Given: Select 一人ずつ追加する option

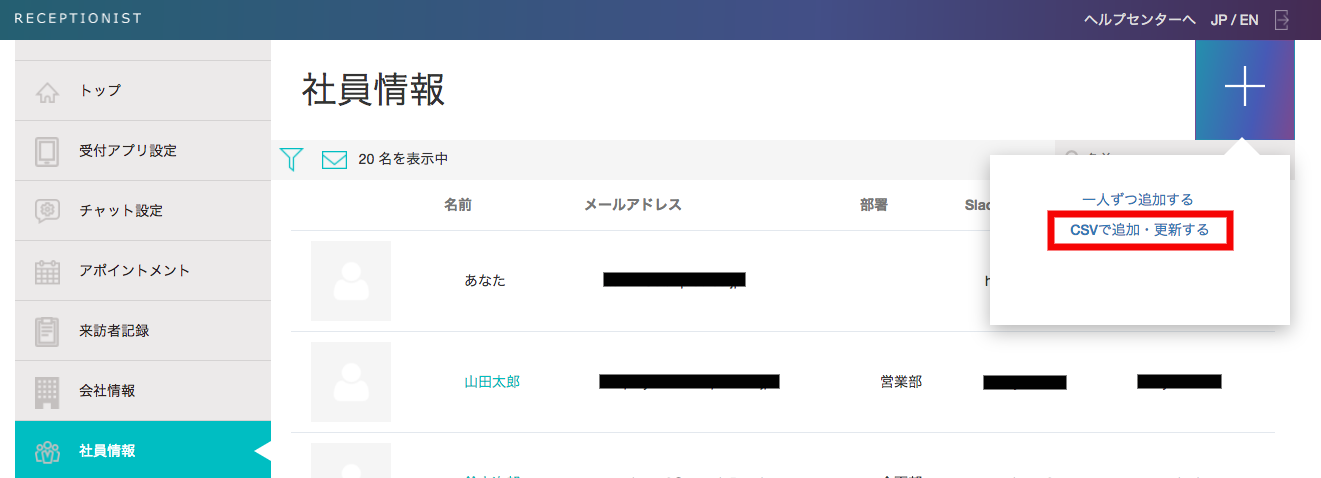Looking at the screenshot, I should point(1138,200).
